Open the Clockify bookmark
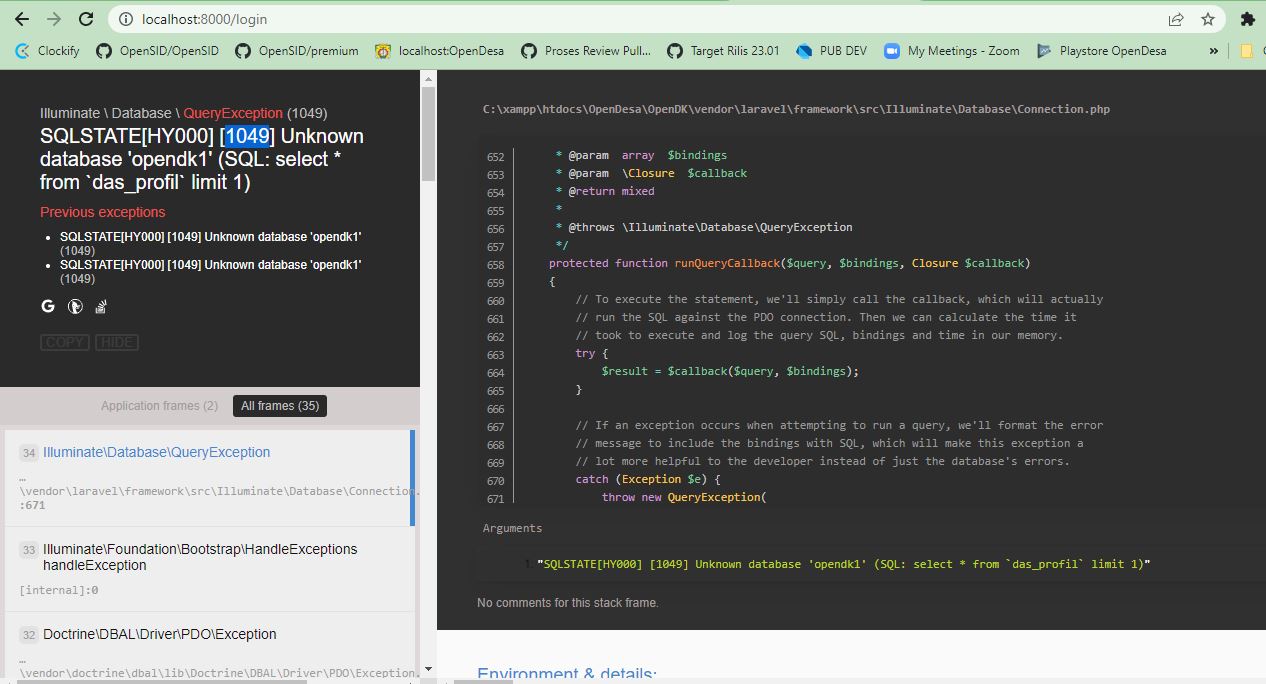Image resolution: width=1266 pixels, height=684 pixels. point(46,50)
